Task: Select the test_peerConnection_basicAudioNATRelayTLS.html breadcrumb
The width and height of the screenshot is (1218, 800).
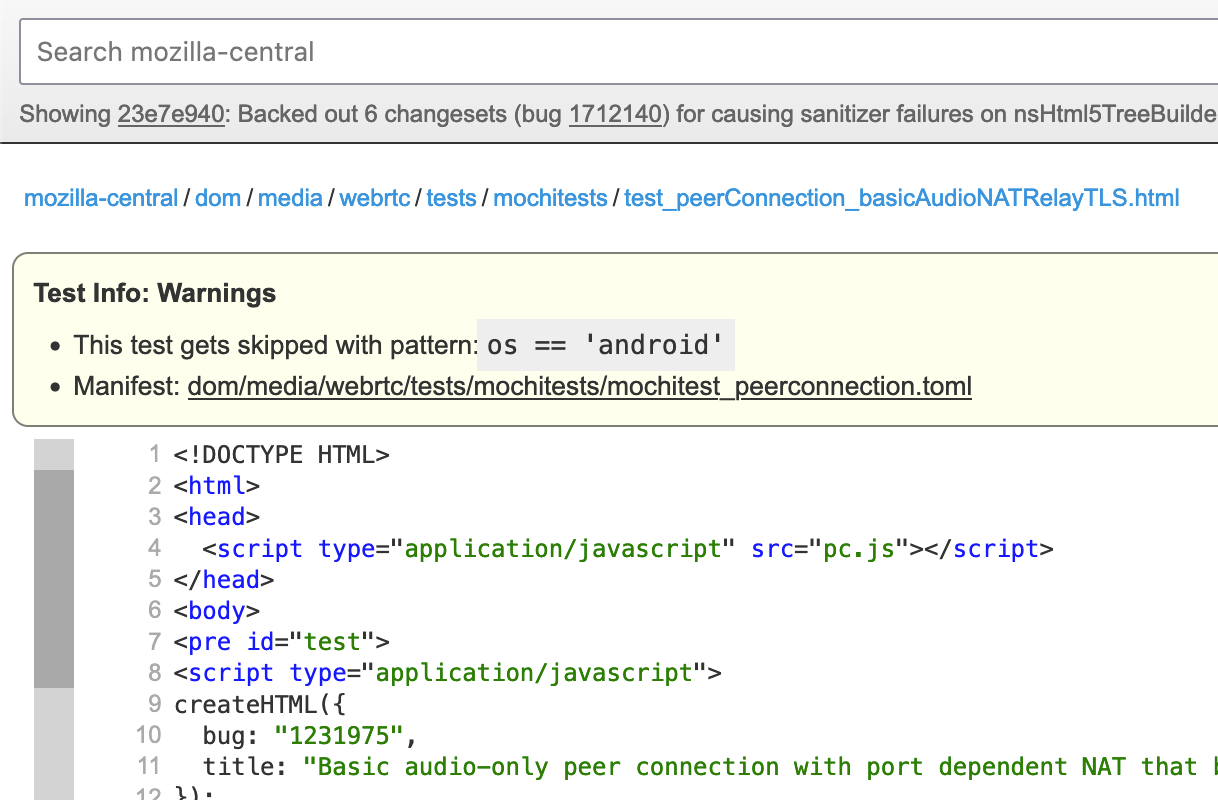Action: coord(900,198)
